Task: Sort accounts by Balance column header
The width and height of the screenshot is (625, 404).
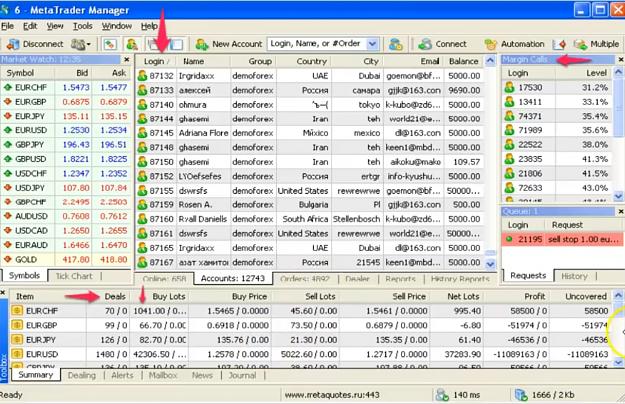Action: [463, 61]
